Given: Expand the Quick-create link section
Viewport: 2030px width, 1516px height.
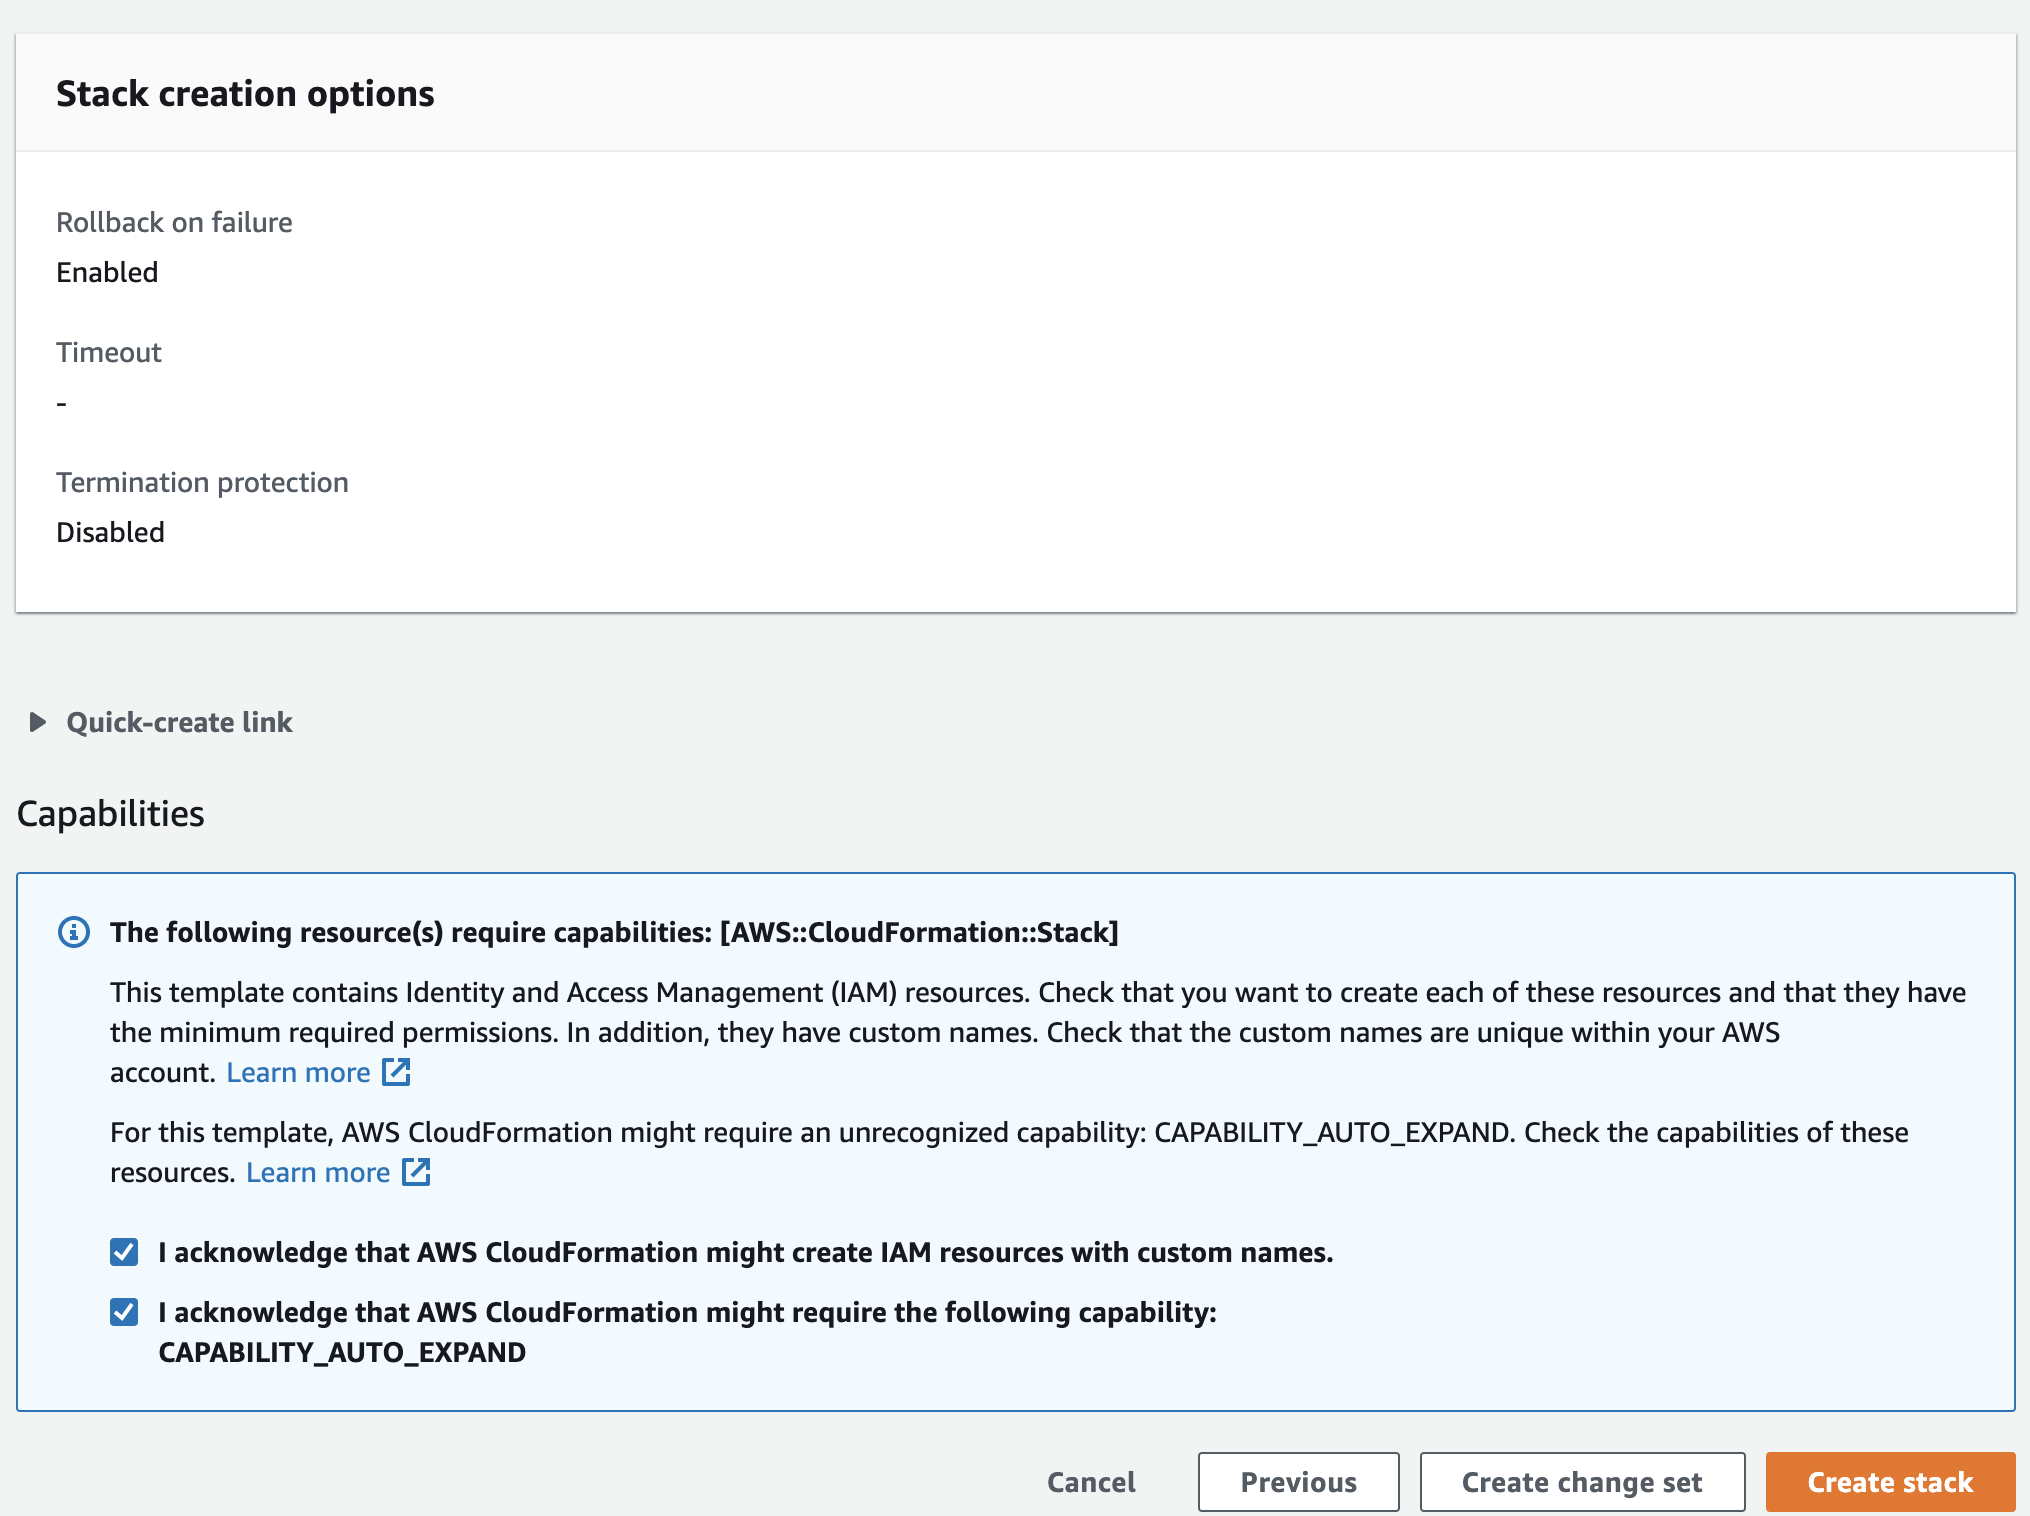Looking at the screenshot, I should [x=161, y=722].
